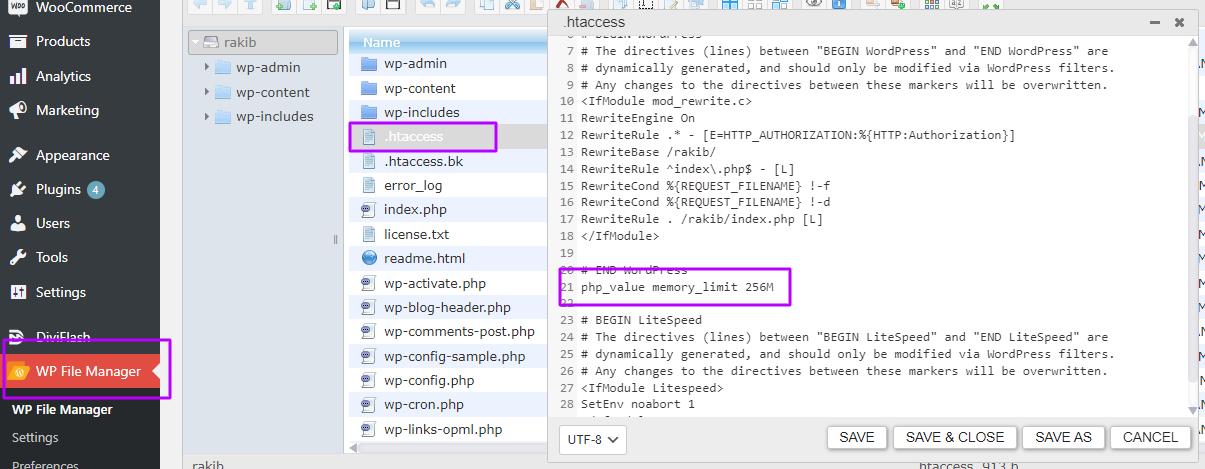This screenshot has width=1205, height=469.
Task: Expand the wp-admin tree node arrow
Action: (x=207, y=67)
